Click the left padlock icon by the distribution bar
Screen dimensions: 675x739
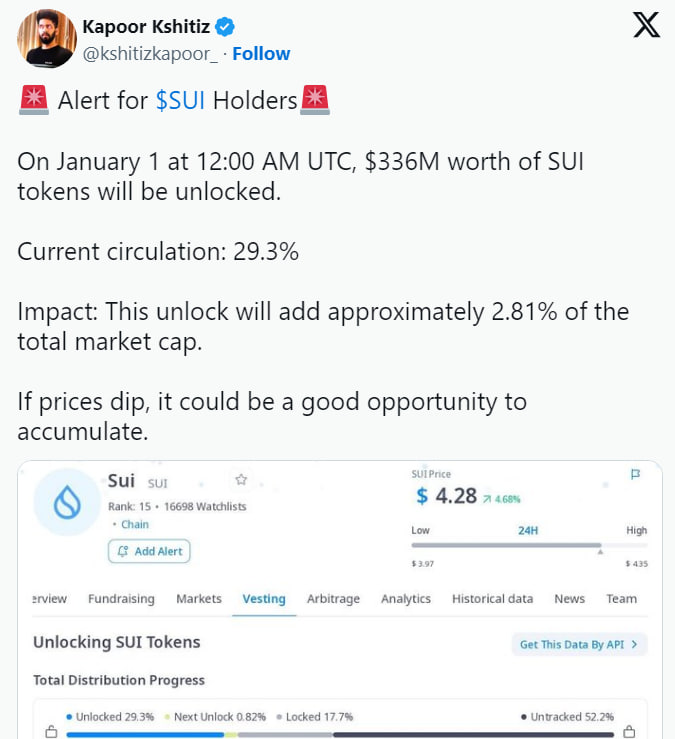click(51, 733)
